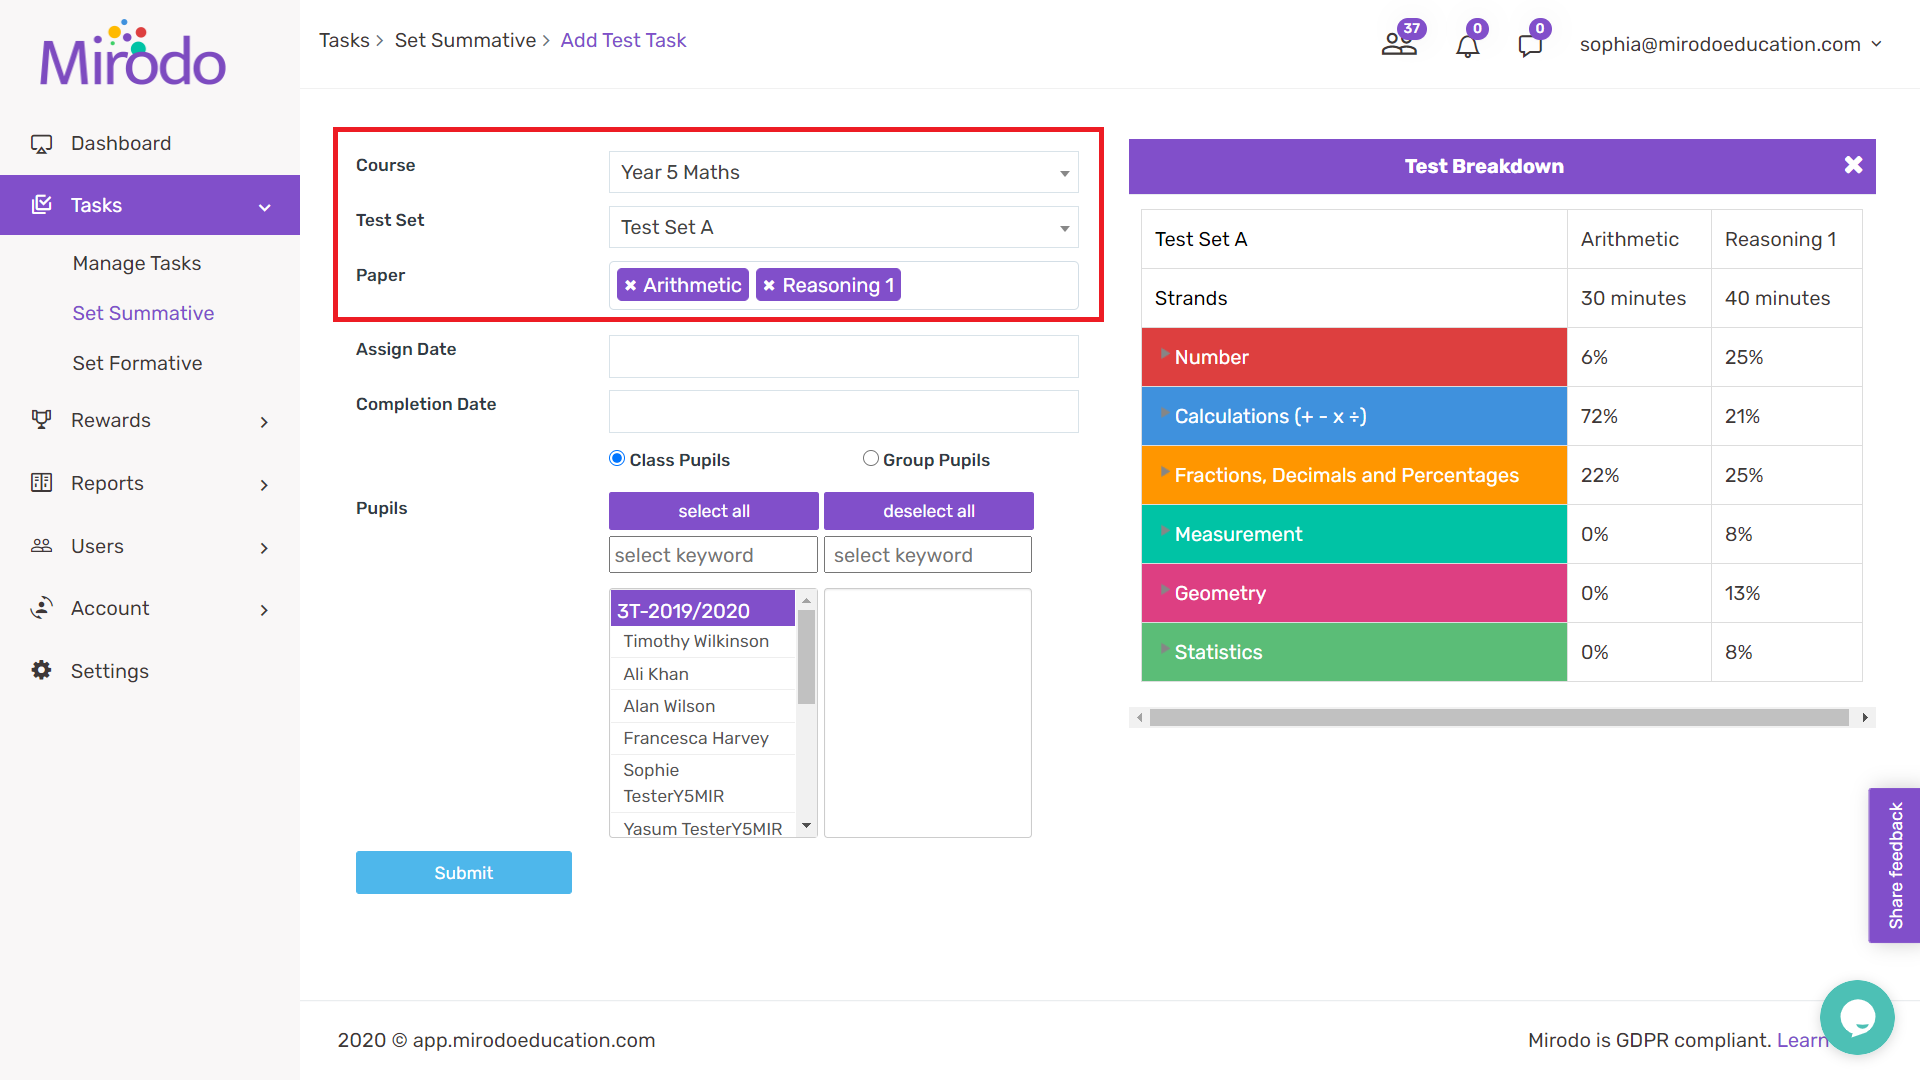1920x1080 pixels.
Task: Click the select all pupils button
Action: click(714, 511)
